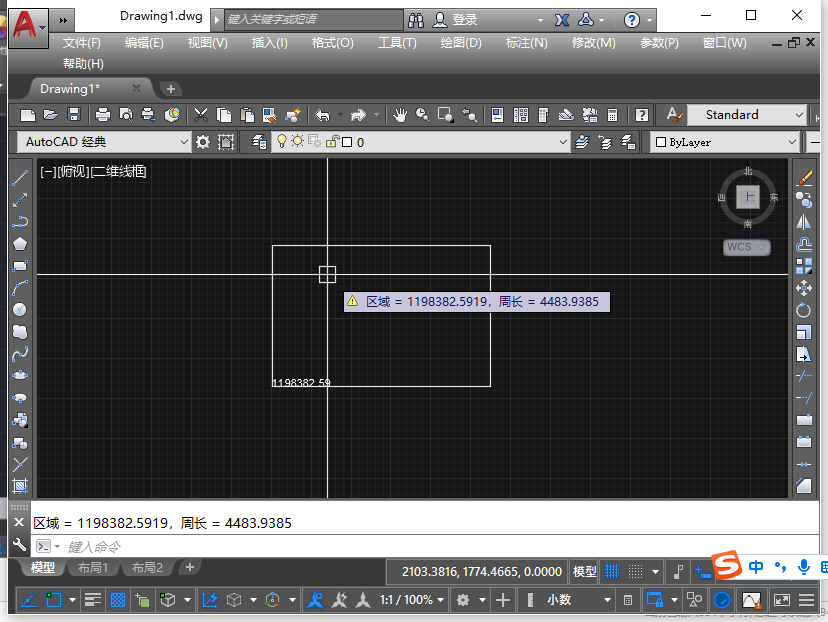Open the status bar customization menu icon
Viewport: 828px width, 622px height.
pyautogui.click(x=806, y=600)
